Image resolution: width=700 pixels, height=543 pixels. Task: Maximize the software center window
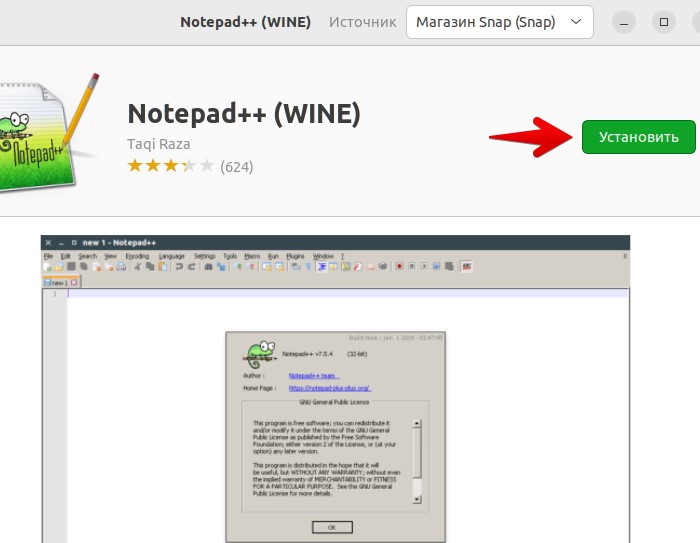click(664, 22)
